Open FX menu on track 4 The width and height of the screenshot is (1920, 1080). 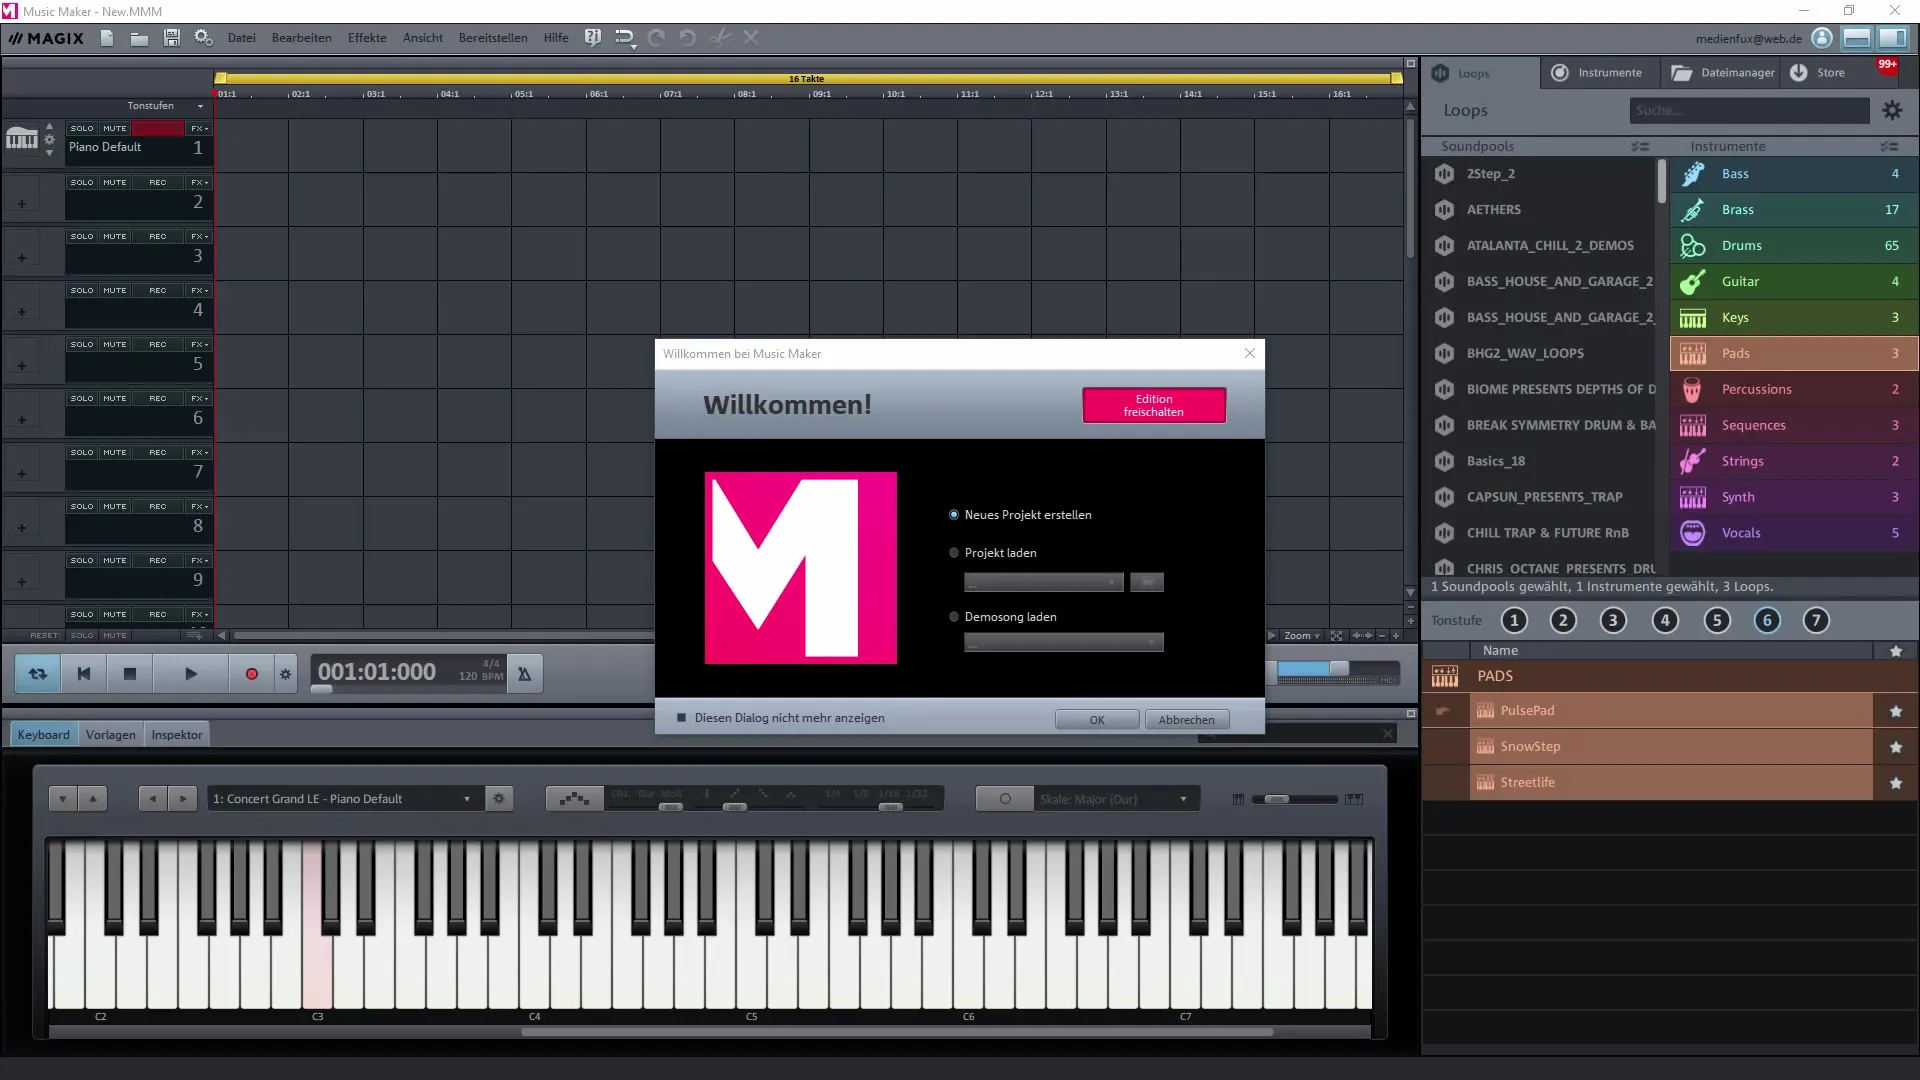click(199, 291)
